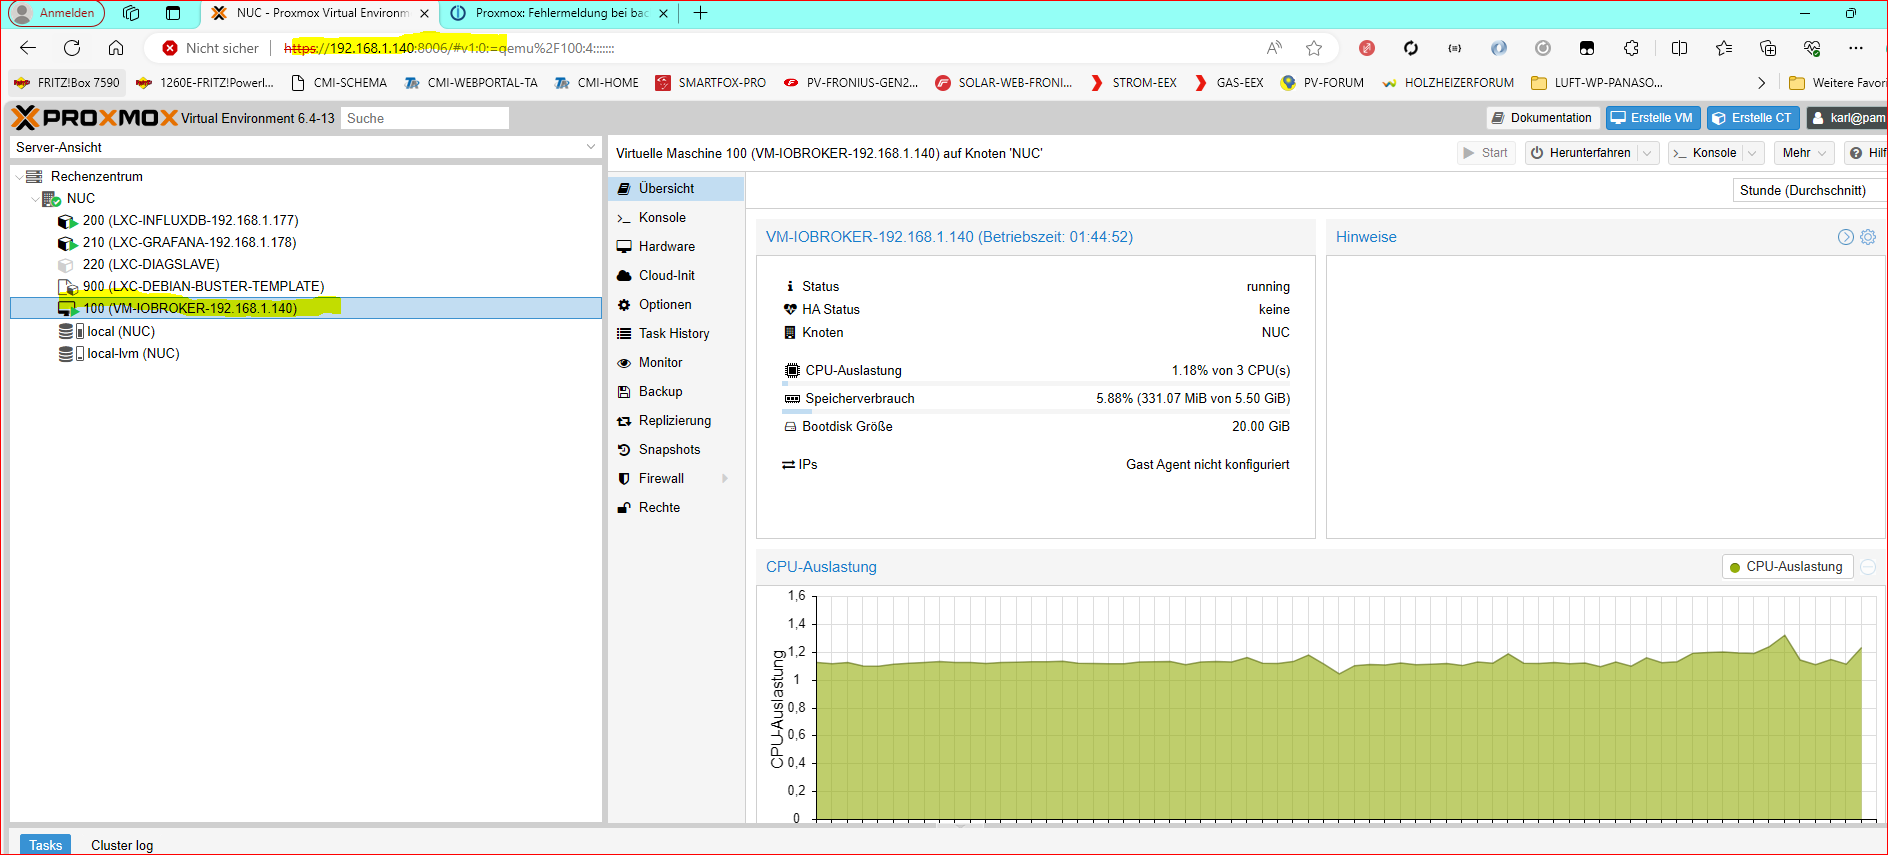Add page to favorites star
The image size is (1888, 855).
coord(1314,48)
